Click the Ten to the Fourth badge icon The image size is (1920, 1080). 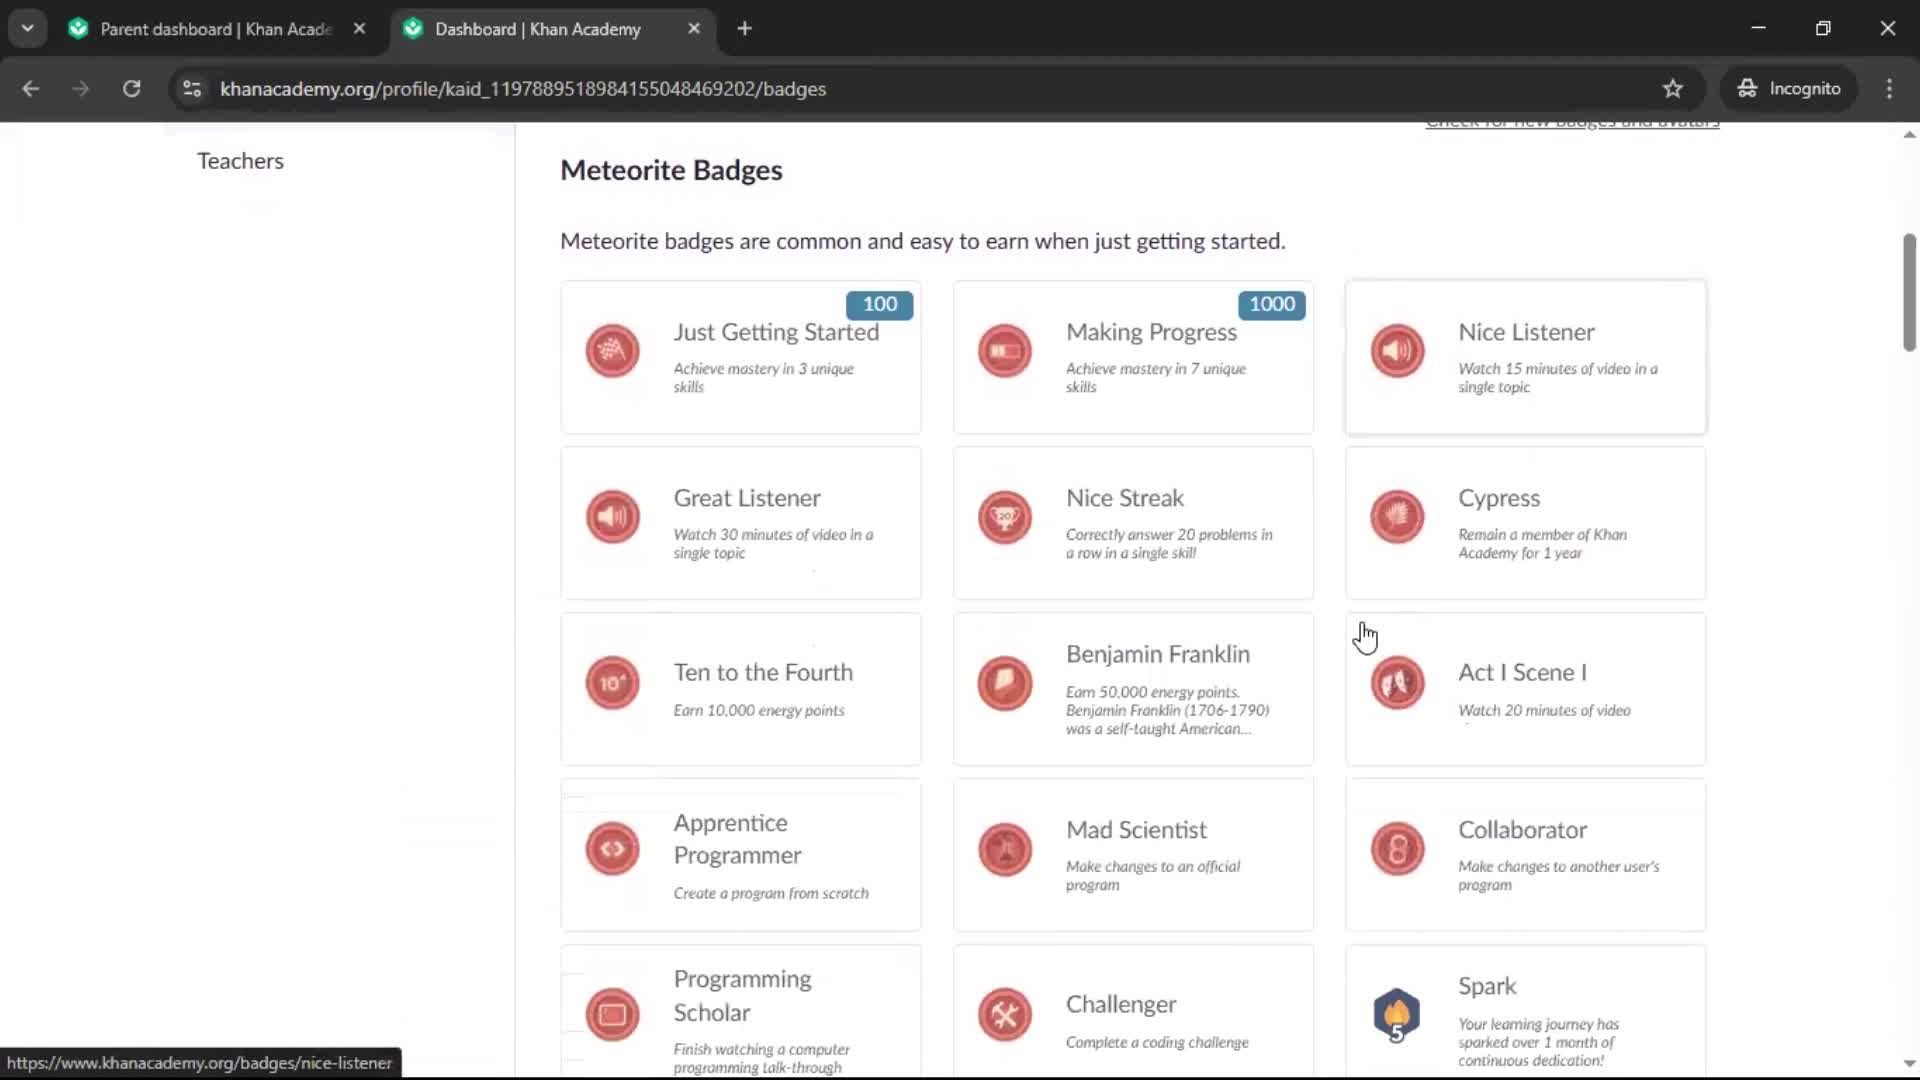(612, 683)
